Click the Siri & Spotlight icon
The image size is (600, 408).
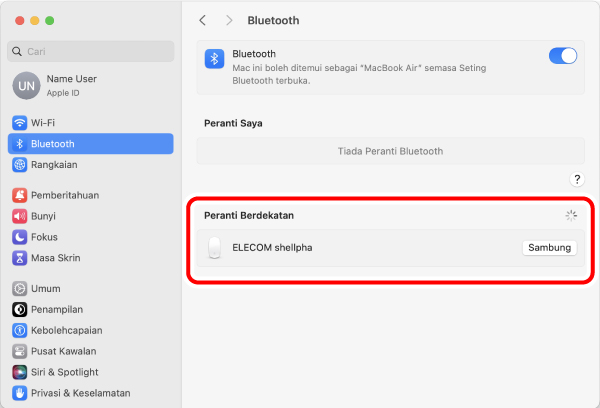point(20,372)
